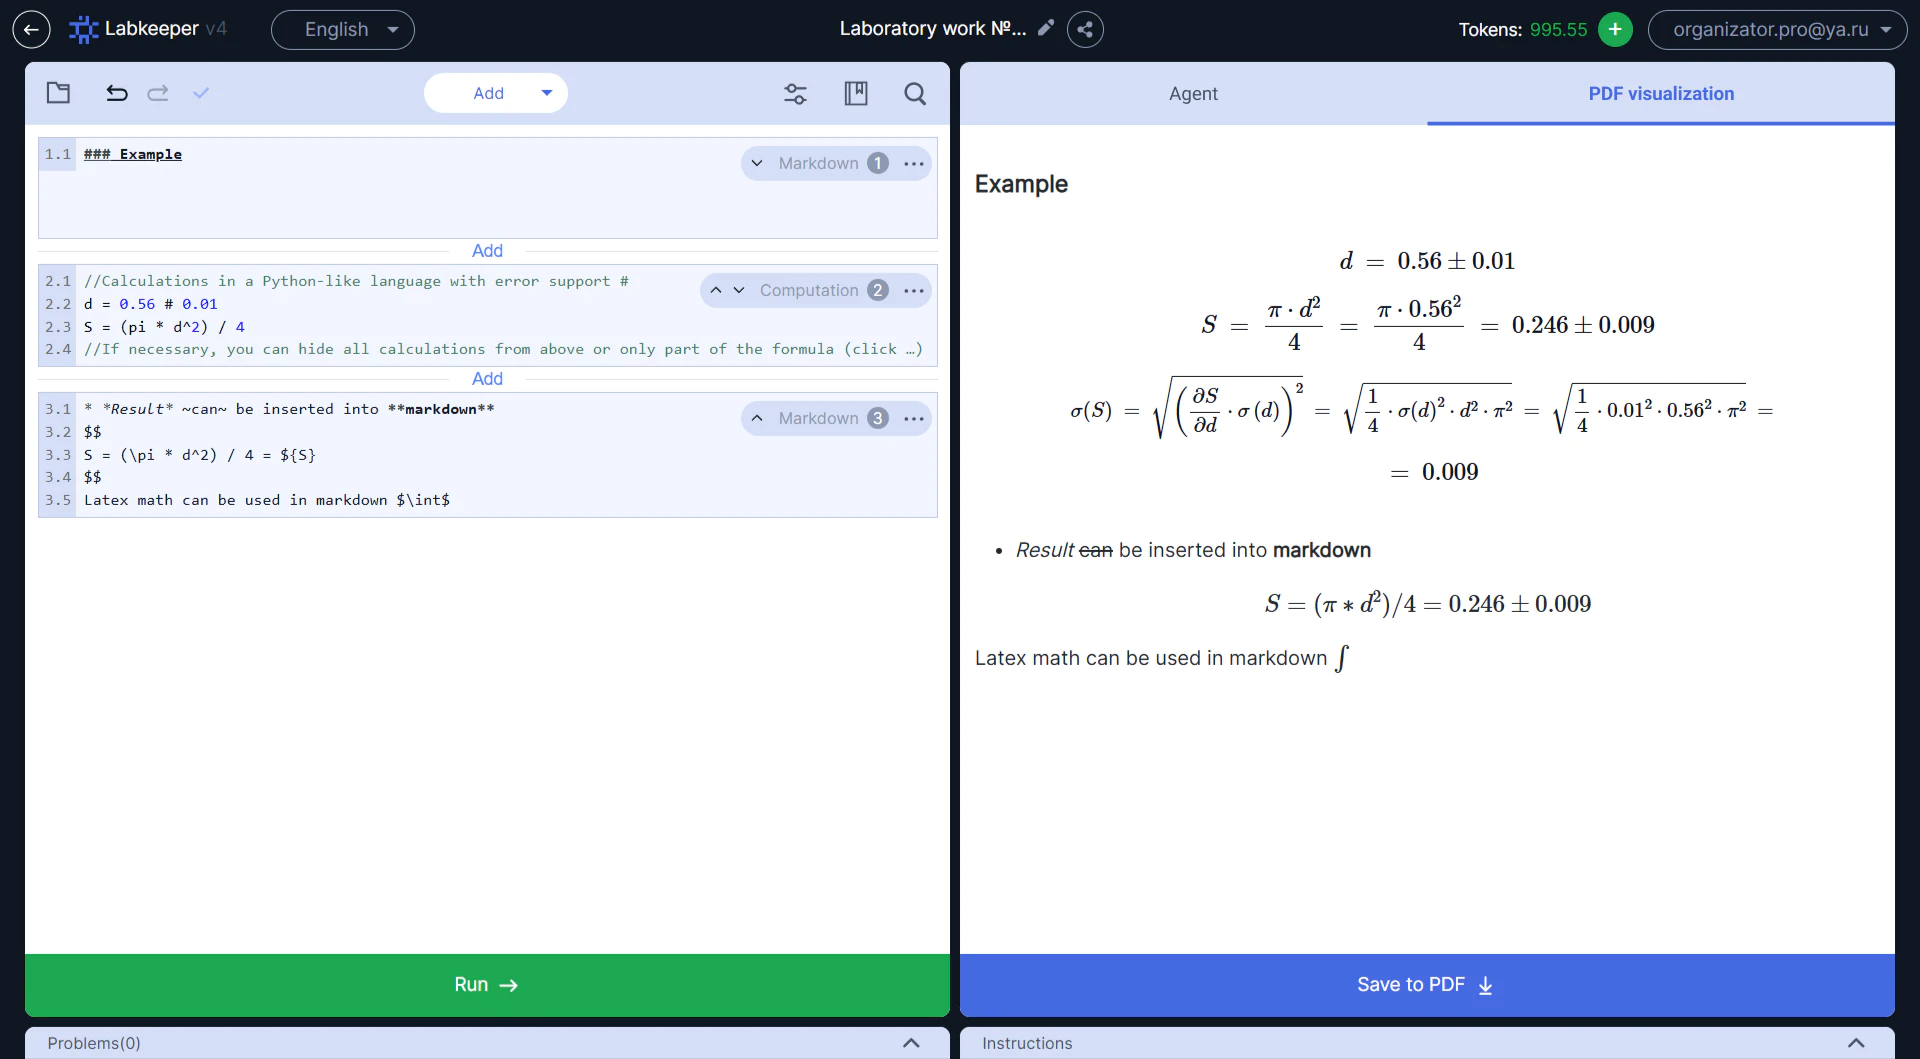Redo the last edit
Viewport: 1920px width, 1059px height.
158,93
